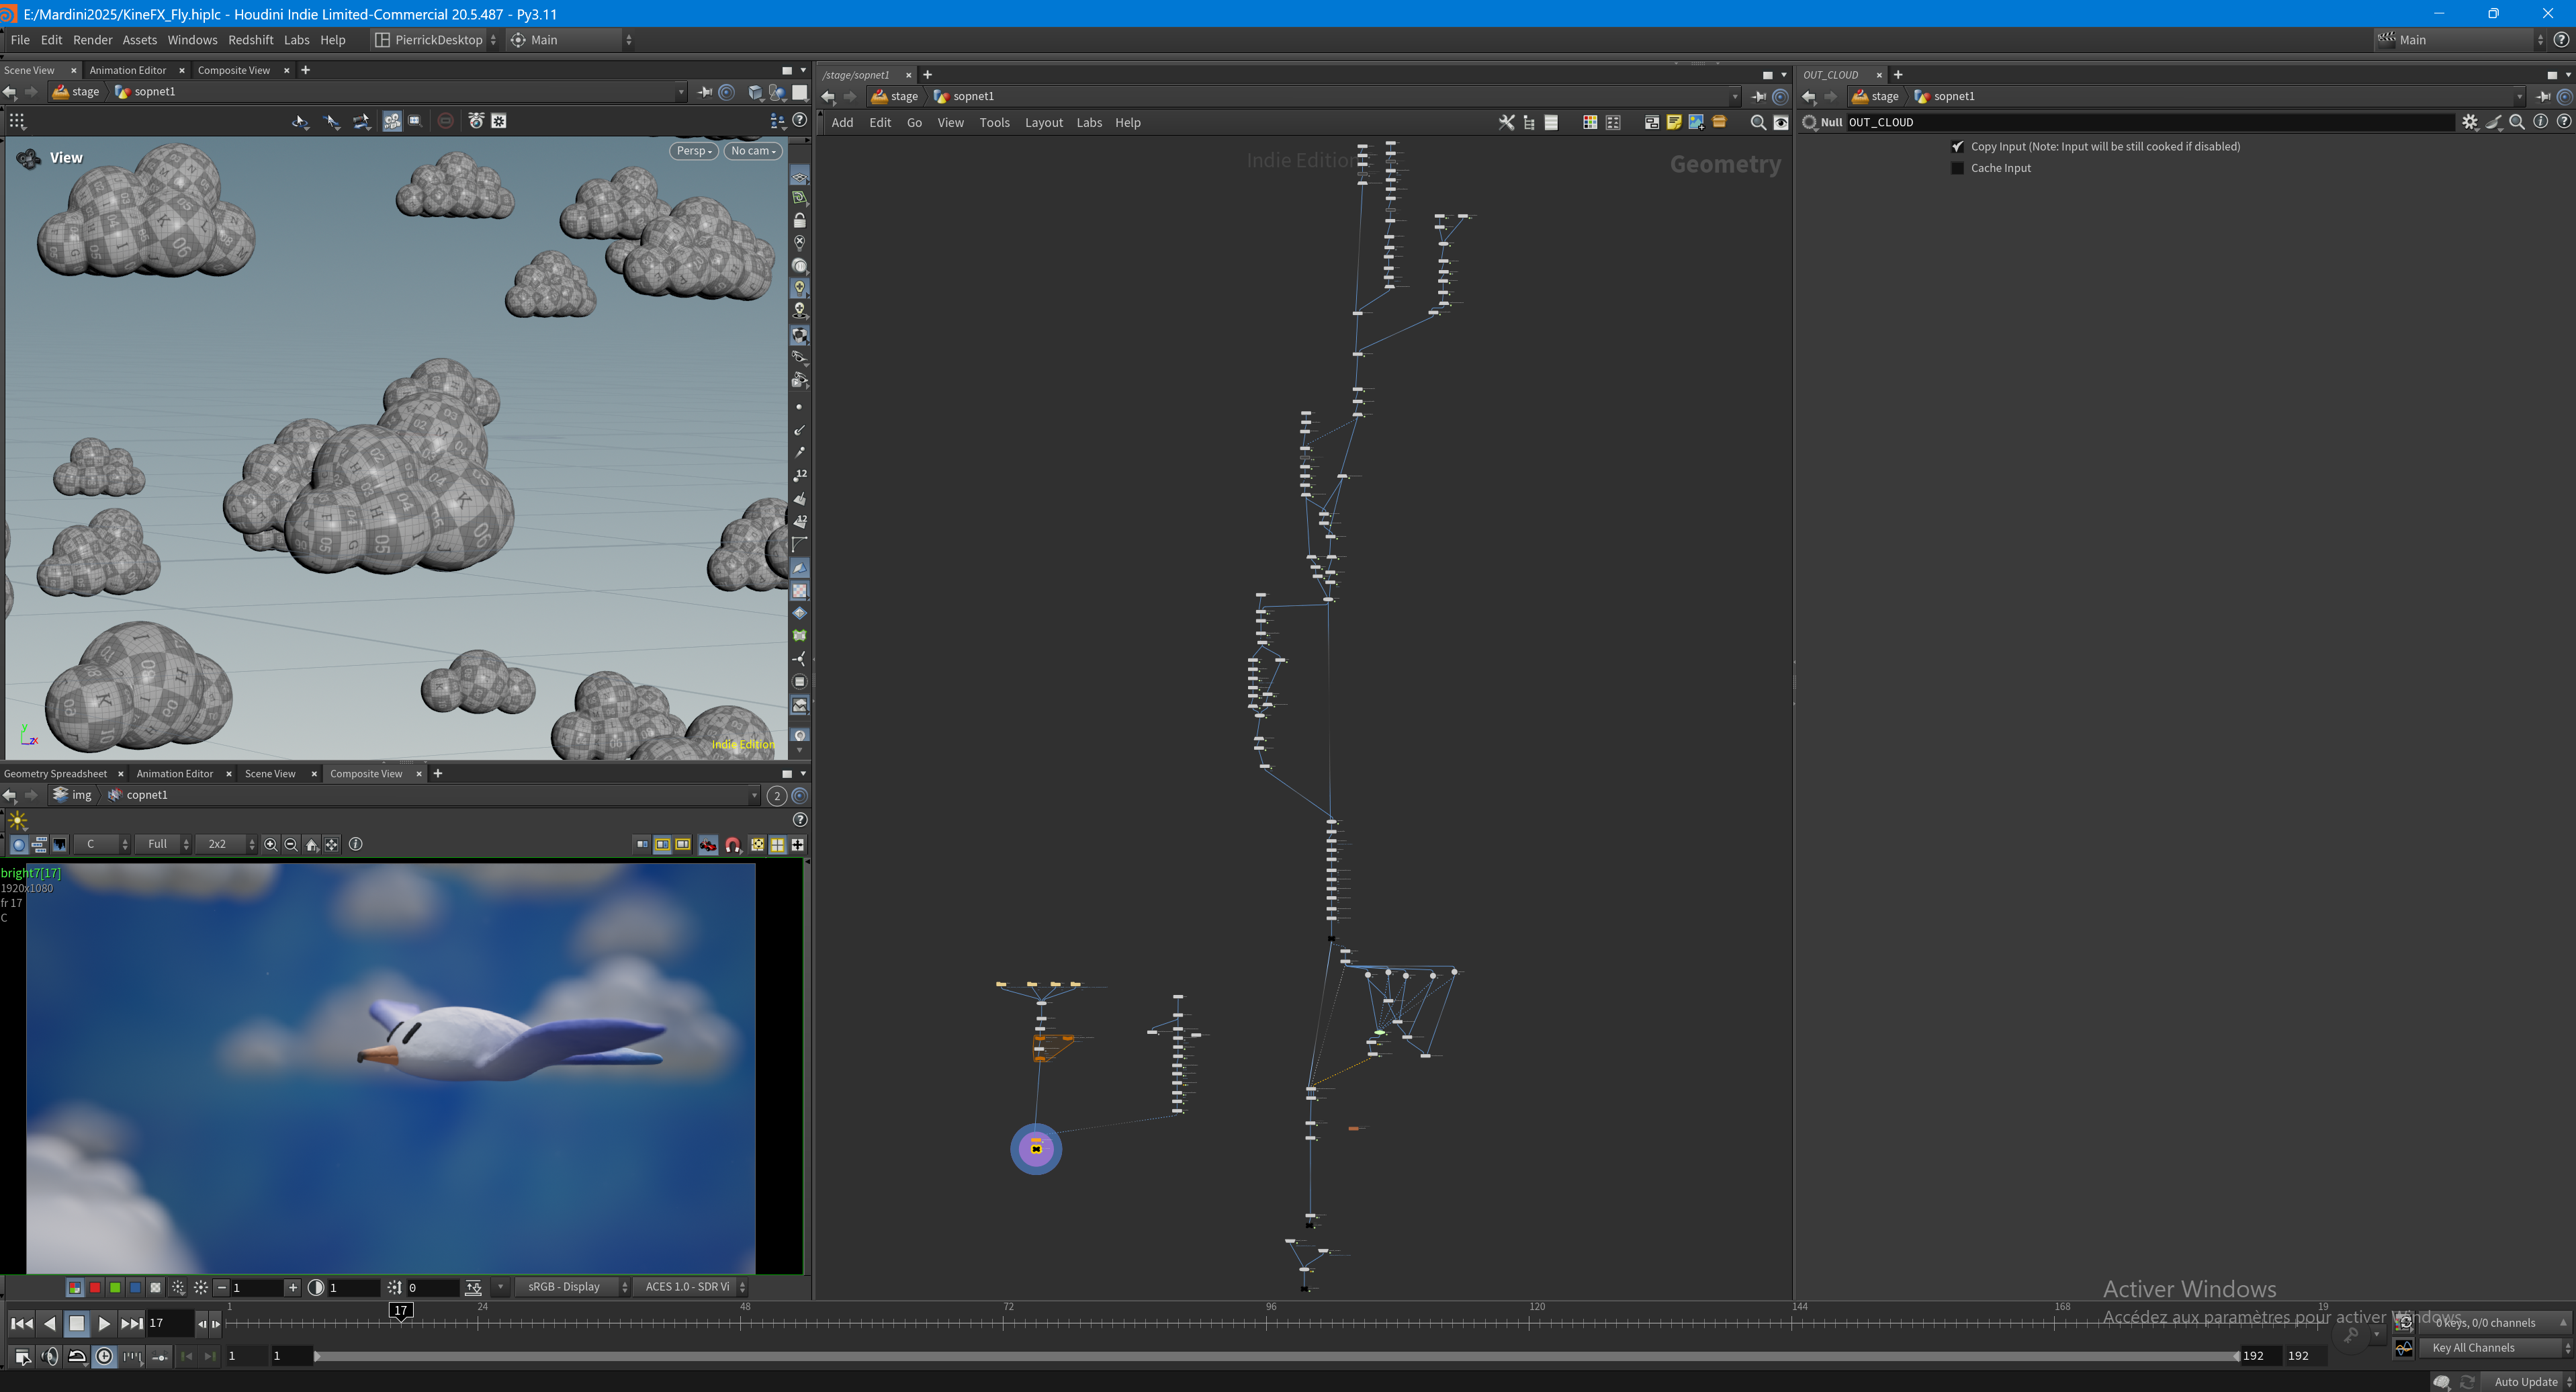Open the Full resolution dropdown
Image resolution: width=2576 pixels, height=1392 pixels.
162,844
